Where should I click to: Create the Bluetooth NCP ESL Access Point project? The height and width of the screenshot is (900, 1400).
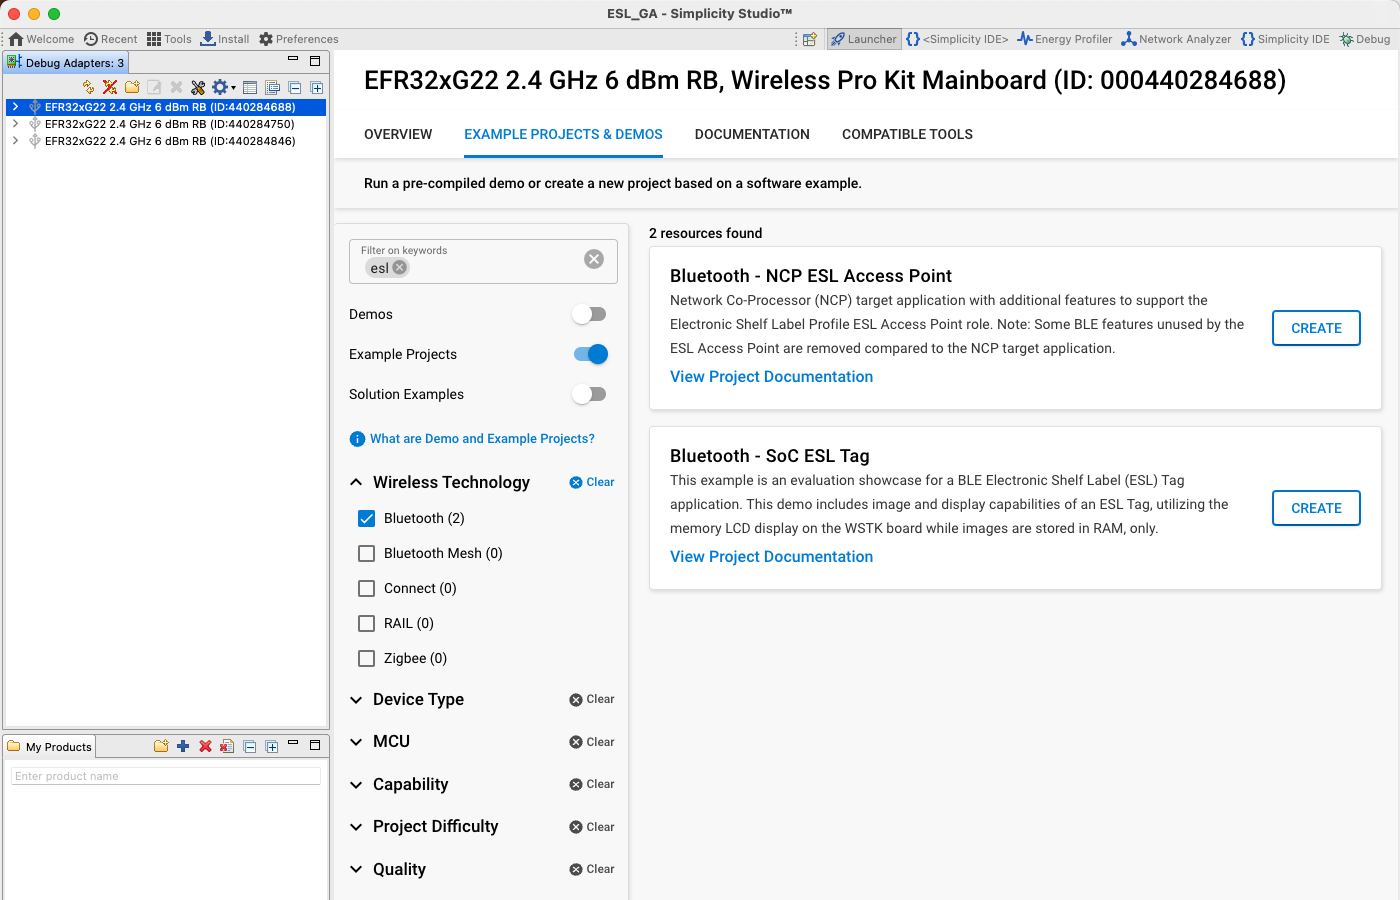click(x=1316, y=328)
